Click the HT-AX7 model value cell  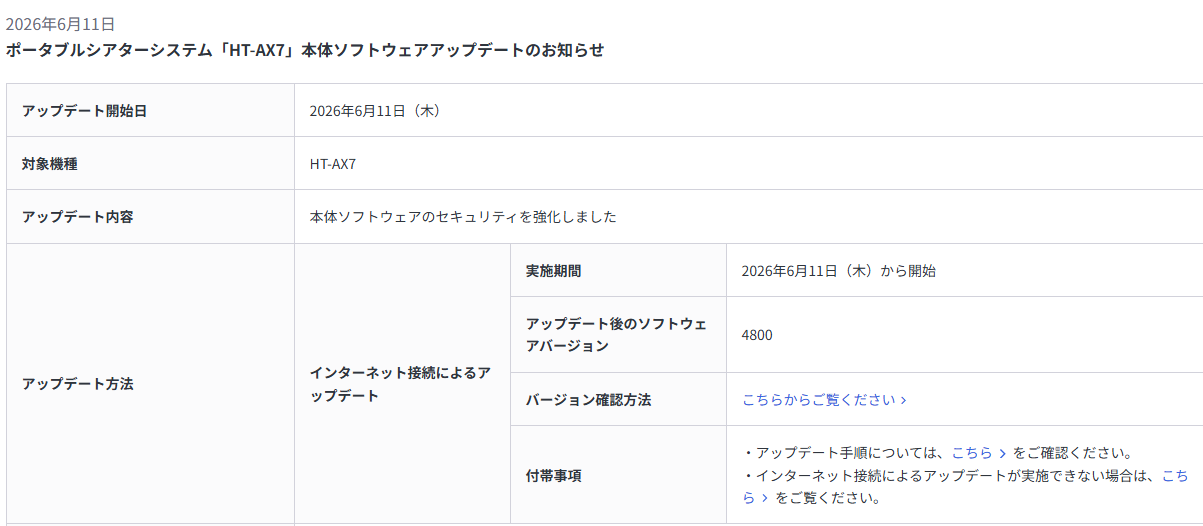coord(749,163)
